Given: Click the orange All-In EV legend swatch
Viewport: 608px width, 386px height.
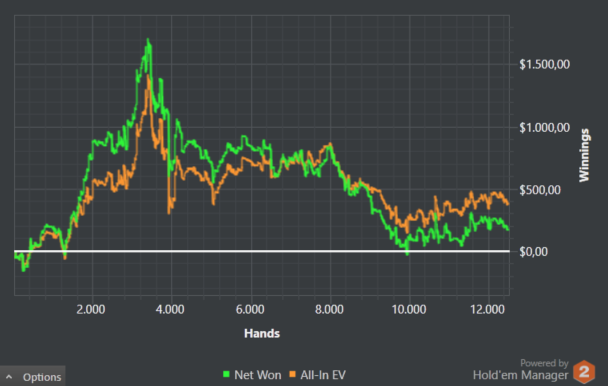Looking at the screenshot, I should tap(292, 374).
